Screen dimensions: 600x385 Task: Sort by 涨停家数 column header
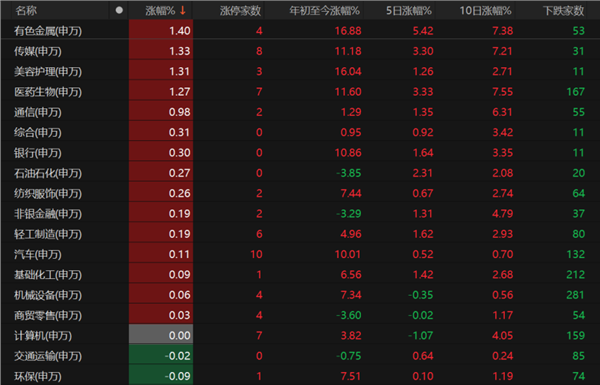point(240,11)
